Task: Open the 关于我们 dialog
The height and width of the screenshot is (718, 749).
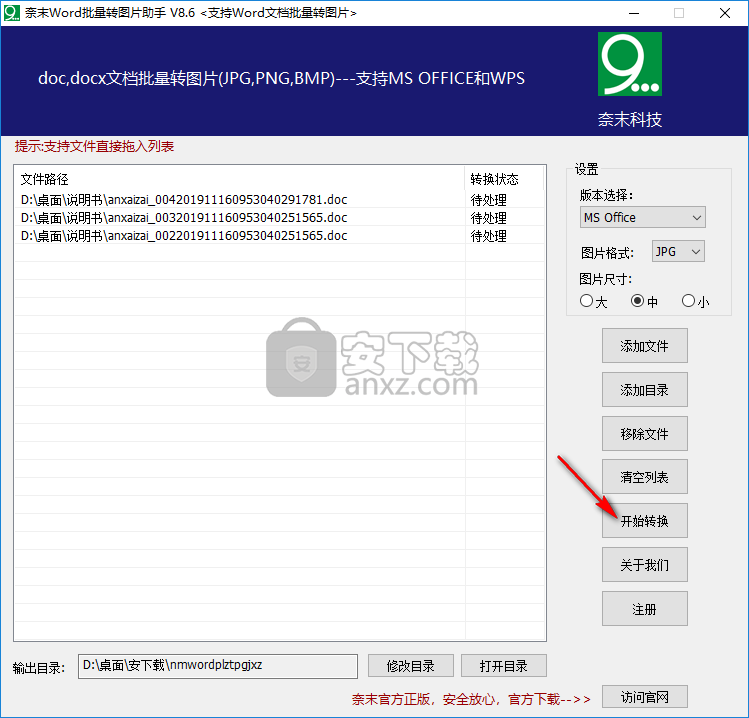Action: click(644, 565)
